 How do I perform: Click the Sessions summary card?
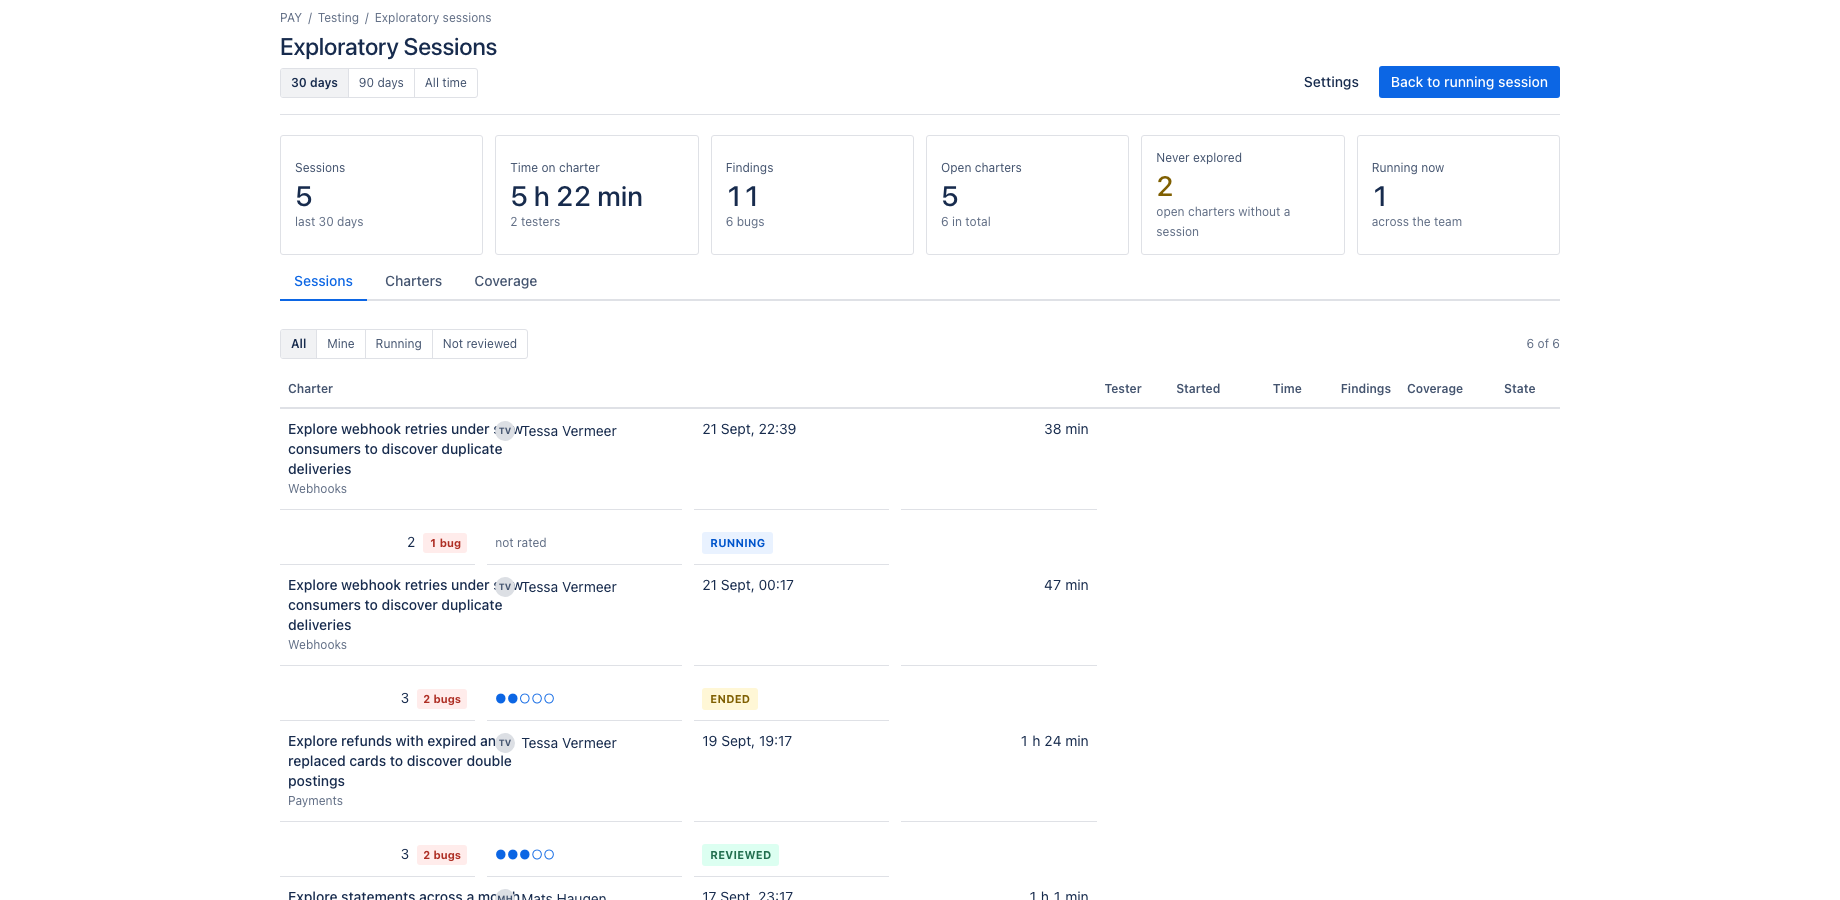point(381,195)
